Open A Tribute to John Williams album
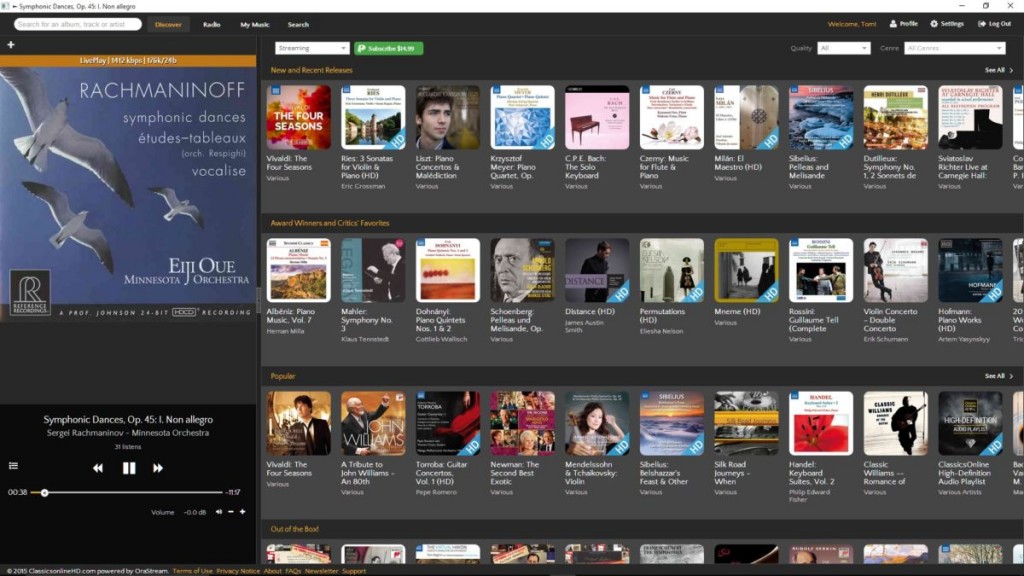Screen dimensions: 1024x576 (373, 423)
